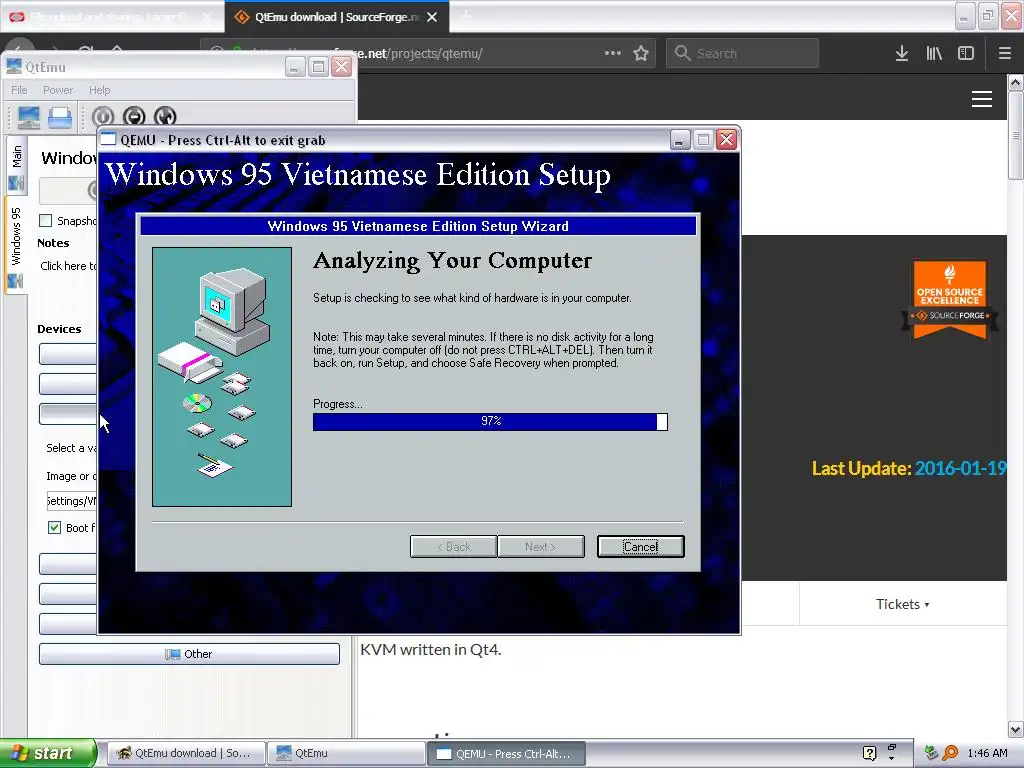Click the Notes 'Click here to' text in QtEmu
This screenshot has height=768, width=1024.
68,266
